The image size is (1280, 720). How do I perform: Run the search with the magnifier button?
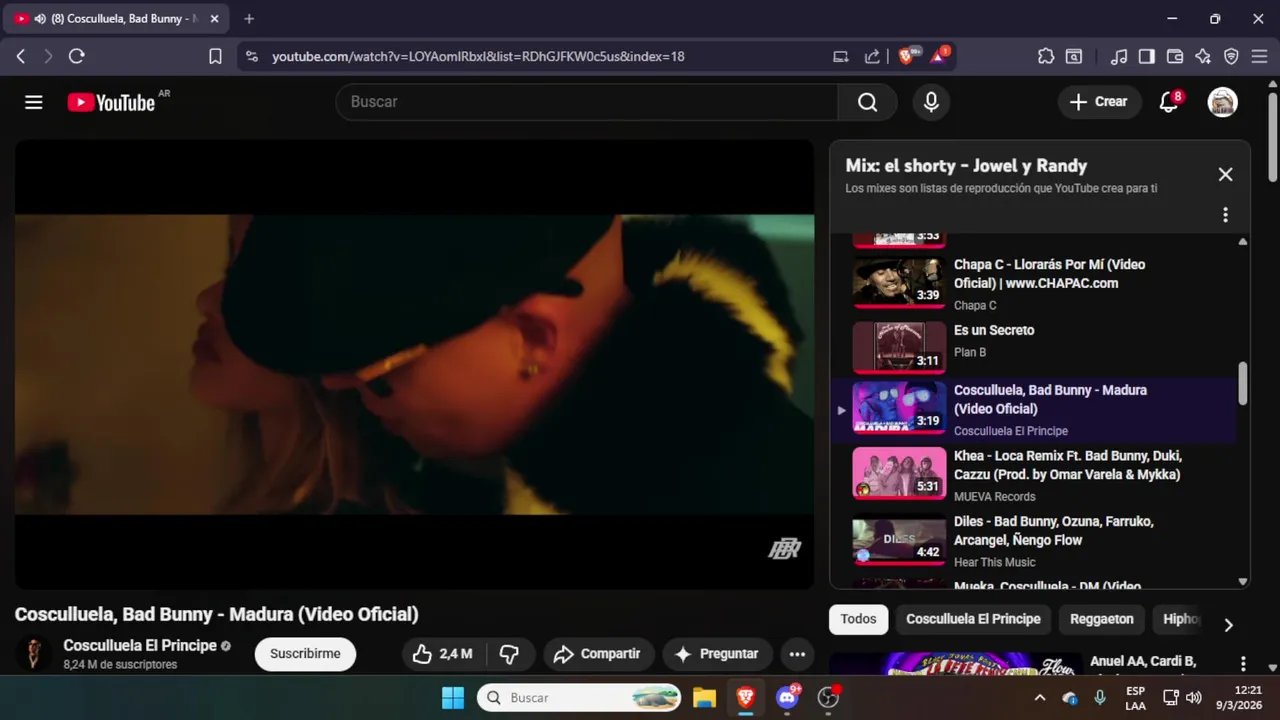coord(867,102)
